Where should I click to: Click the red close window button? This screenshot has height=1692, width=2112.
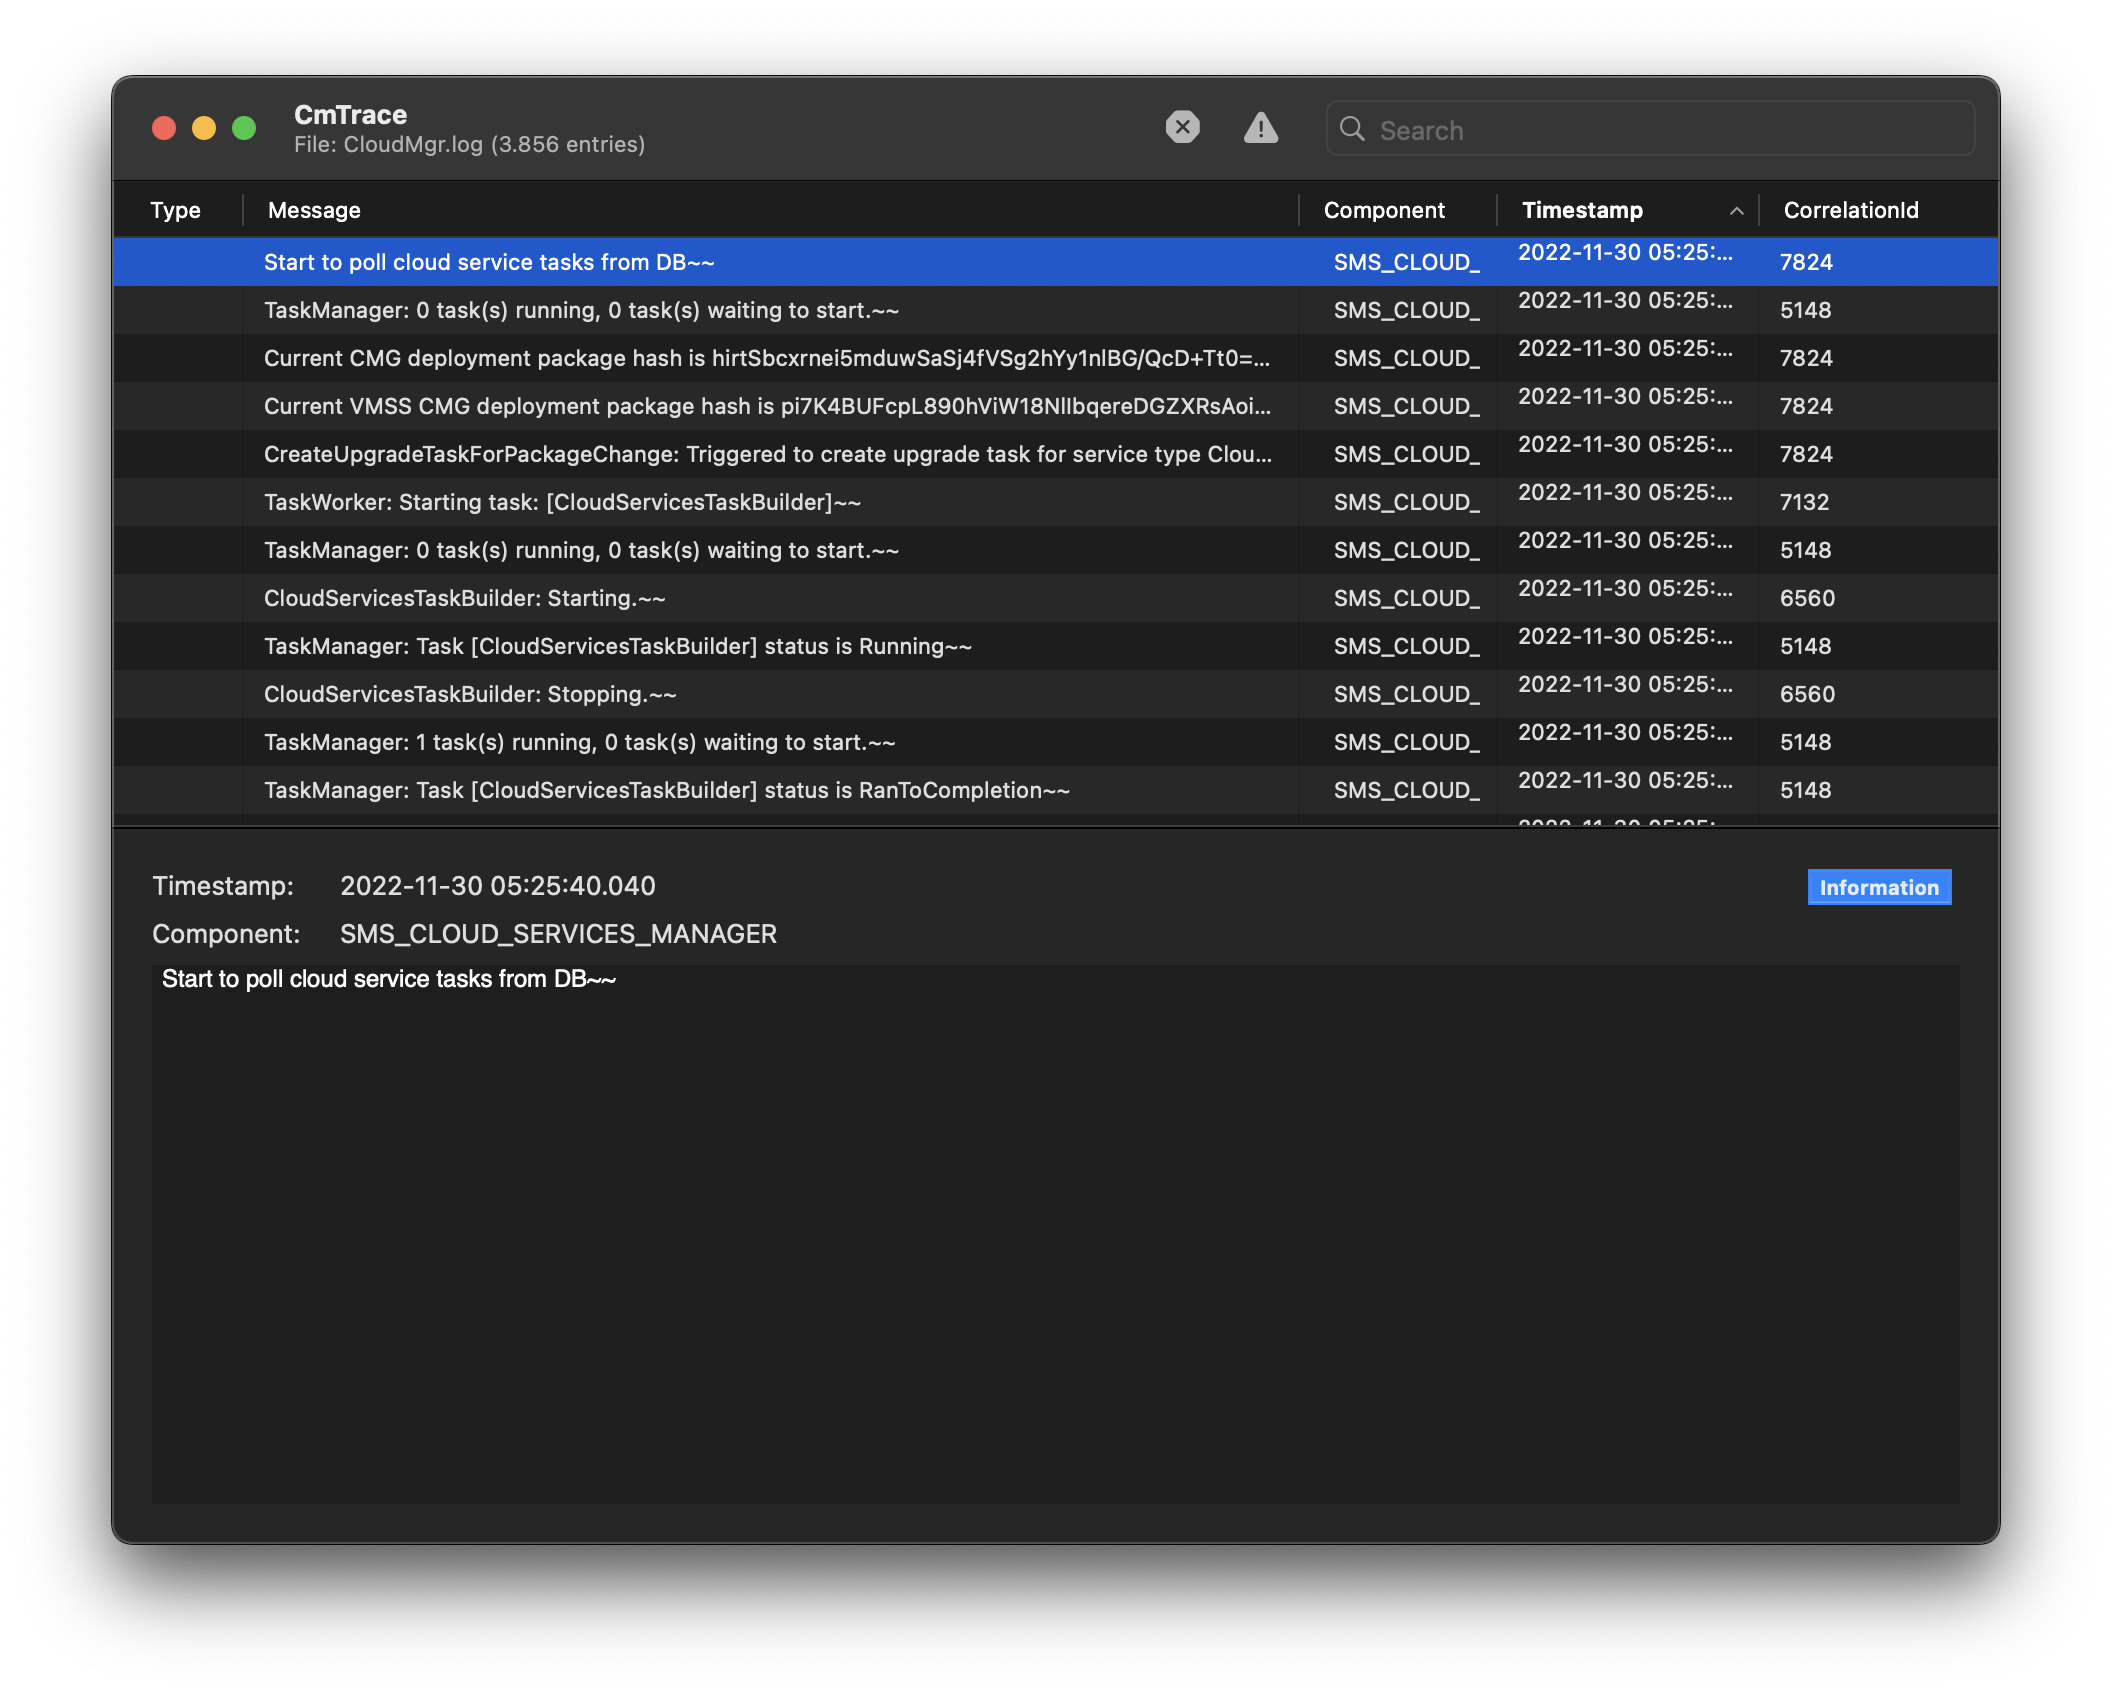[164, 128]
